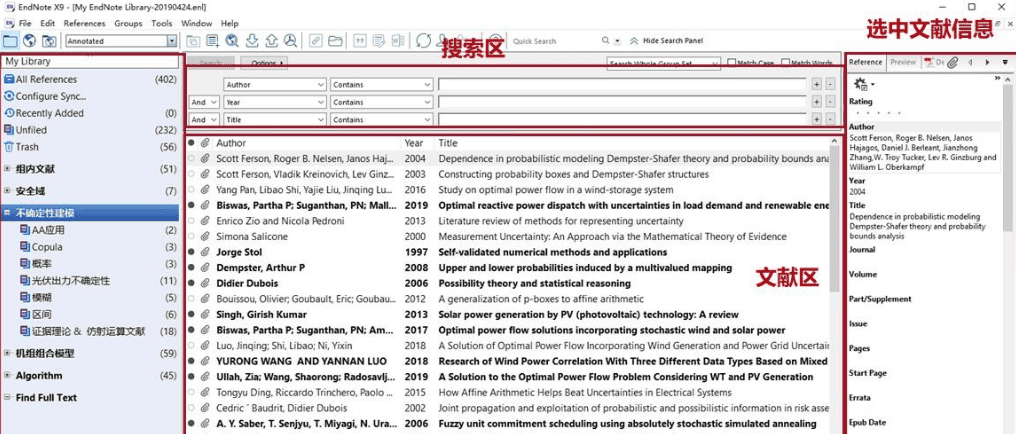Open Online Search toolbar icon

click(x=232, y=41)
